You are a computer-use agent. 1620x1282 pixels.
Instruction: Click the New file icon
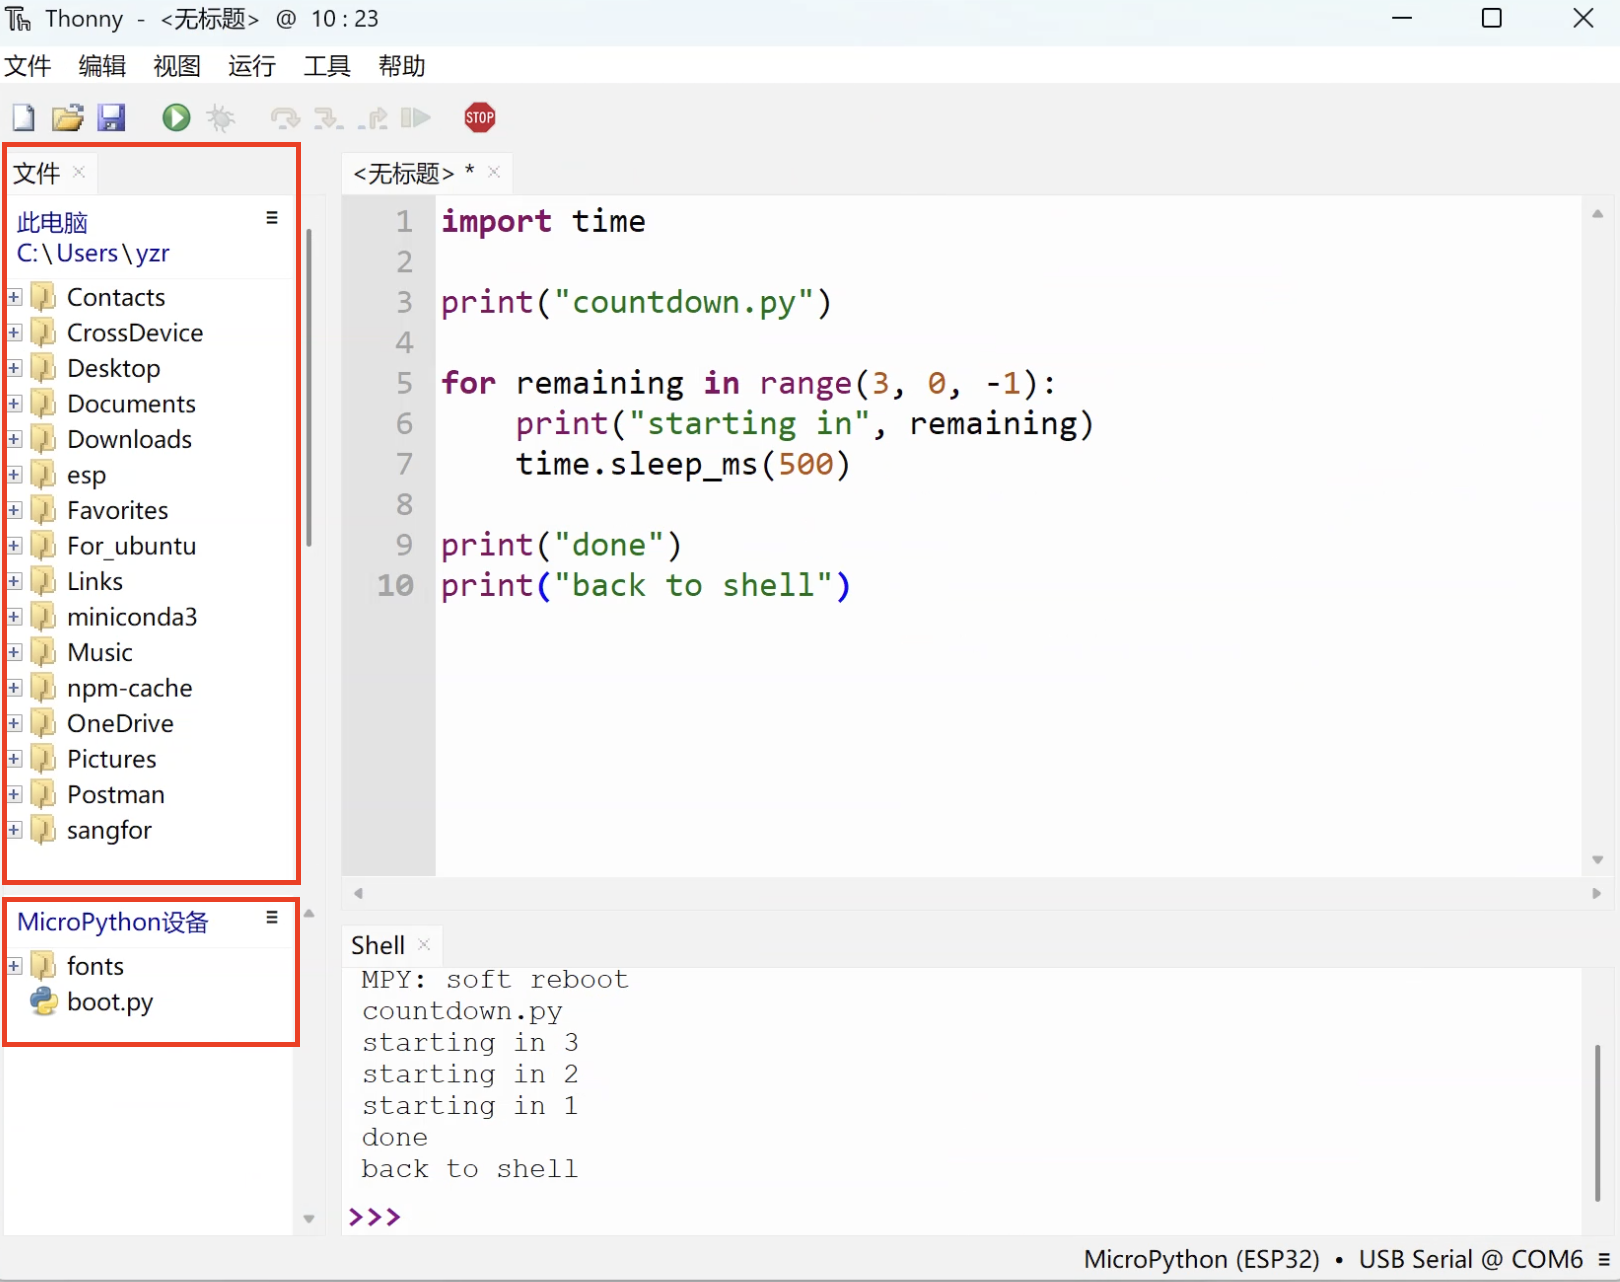click(x=23, y=118)
